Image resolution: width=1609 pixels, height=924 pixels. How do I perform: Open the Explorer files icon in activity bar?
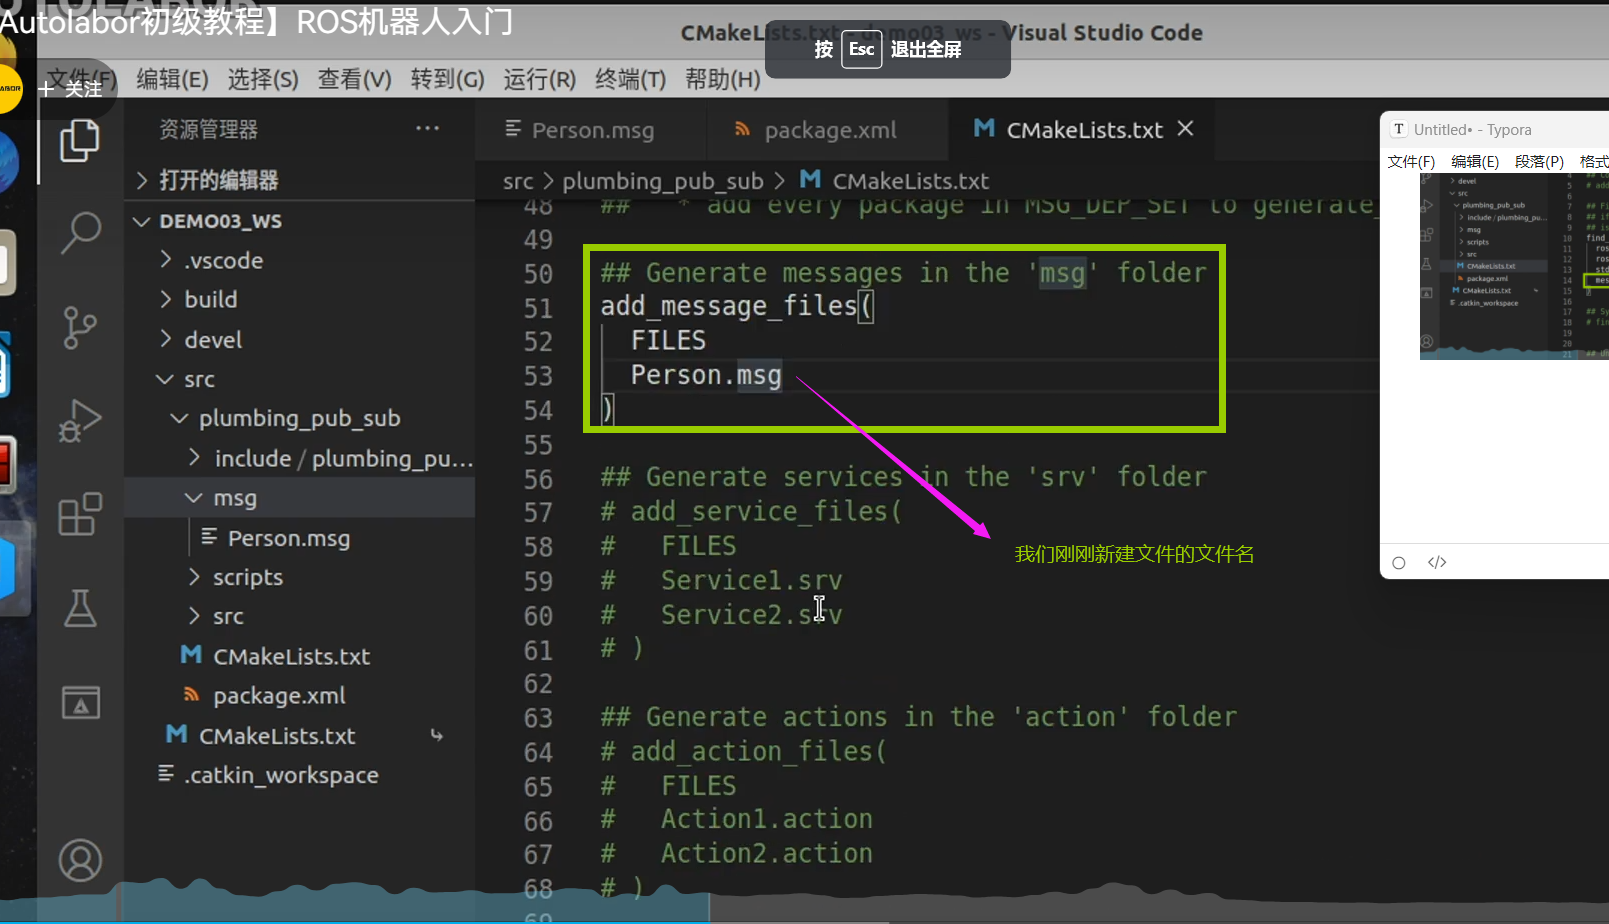click(x=80, y=141)
